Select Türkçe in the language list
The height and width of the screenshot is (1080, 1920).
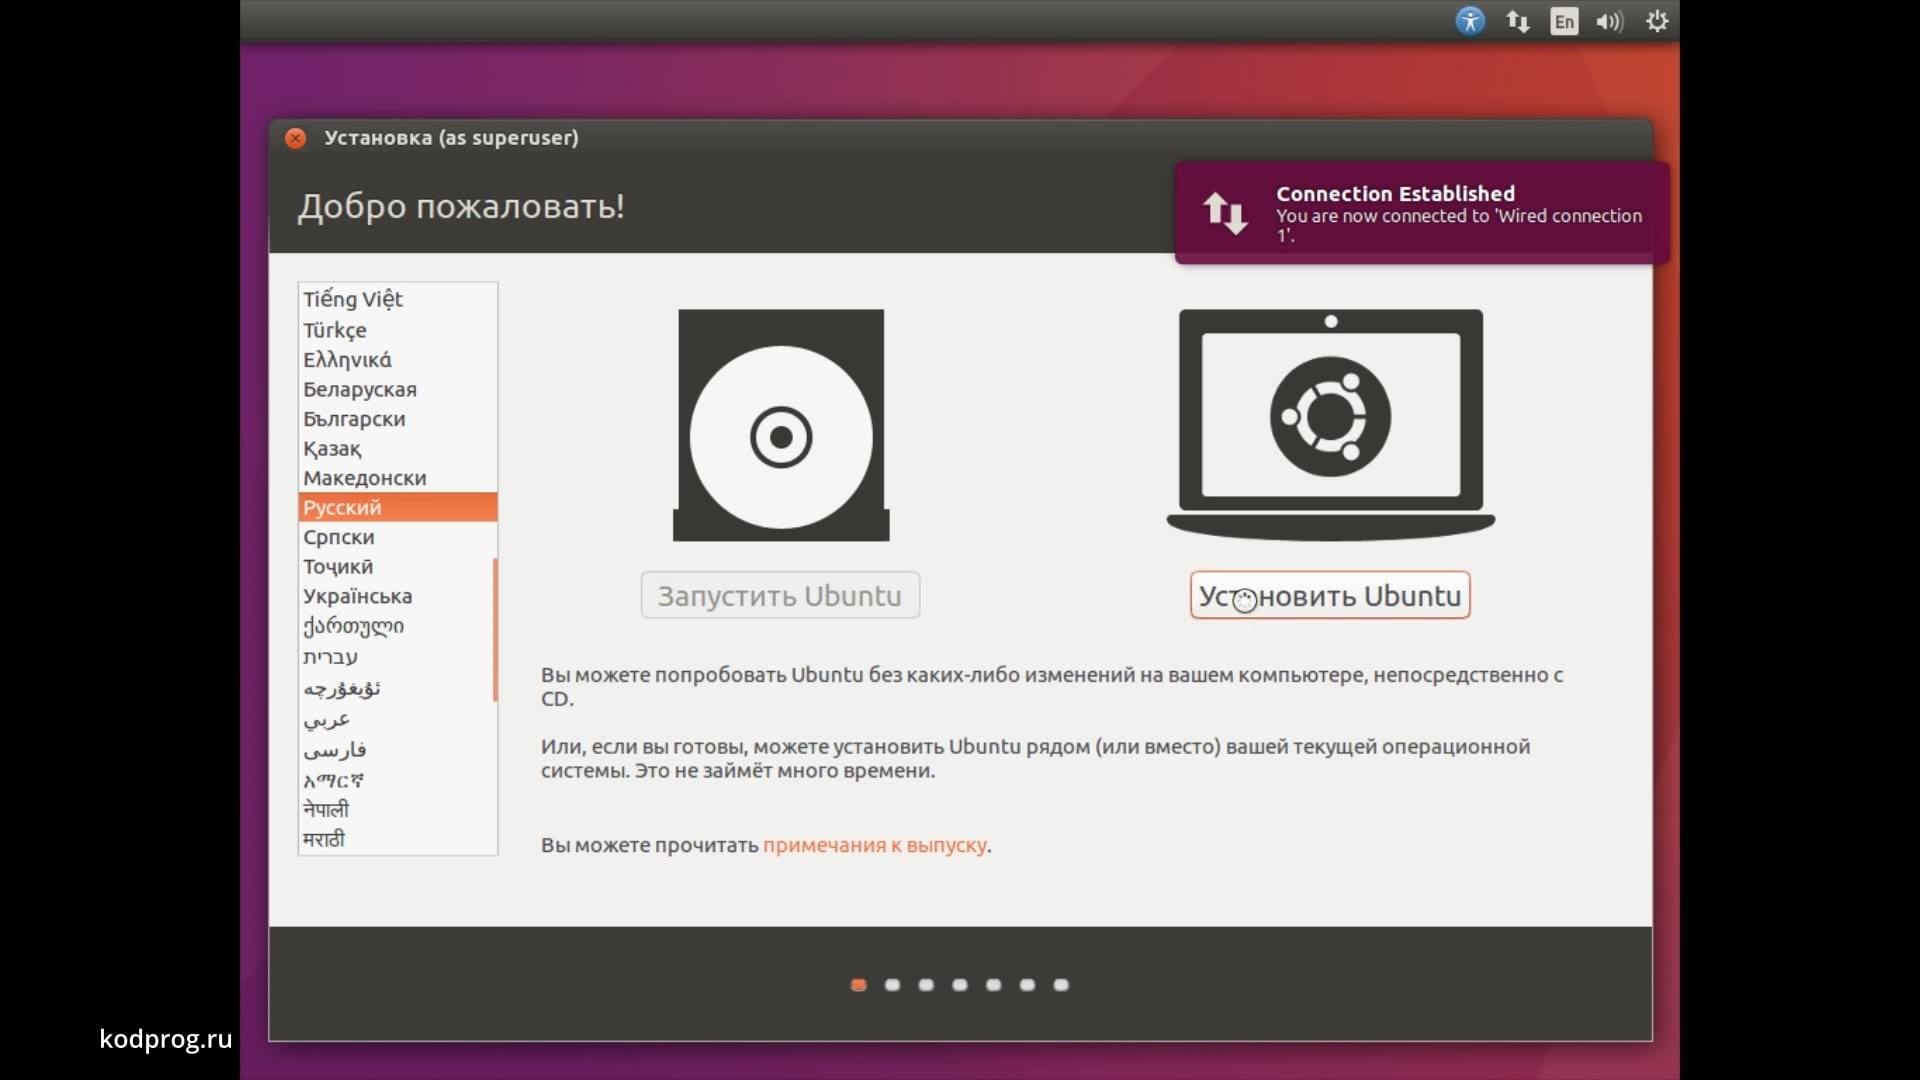tap(398, 330)
